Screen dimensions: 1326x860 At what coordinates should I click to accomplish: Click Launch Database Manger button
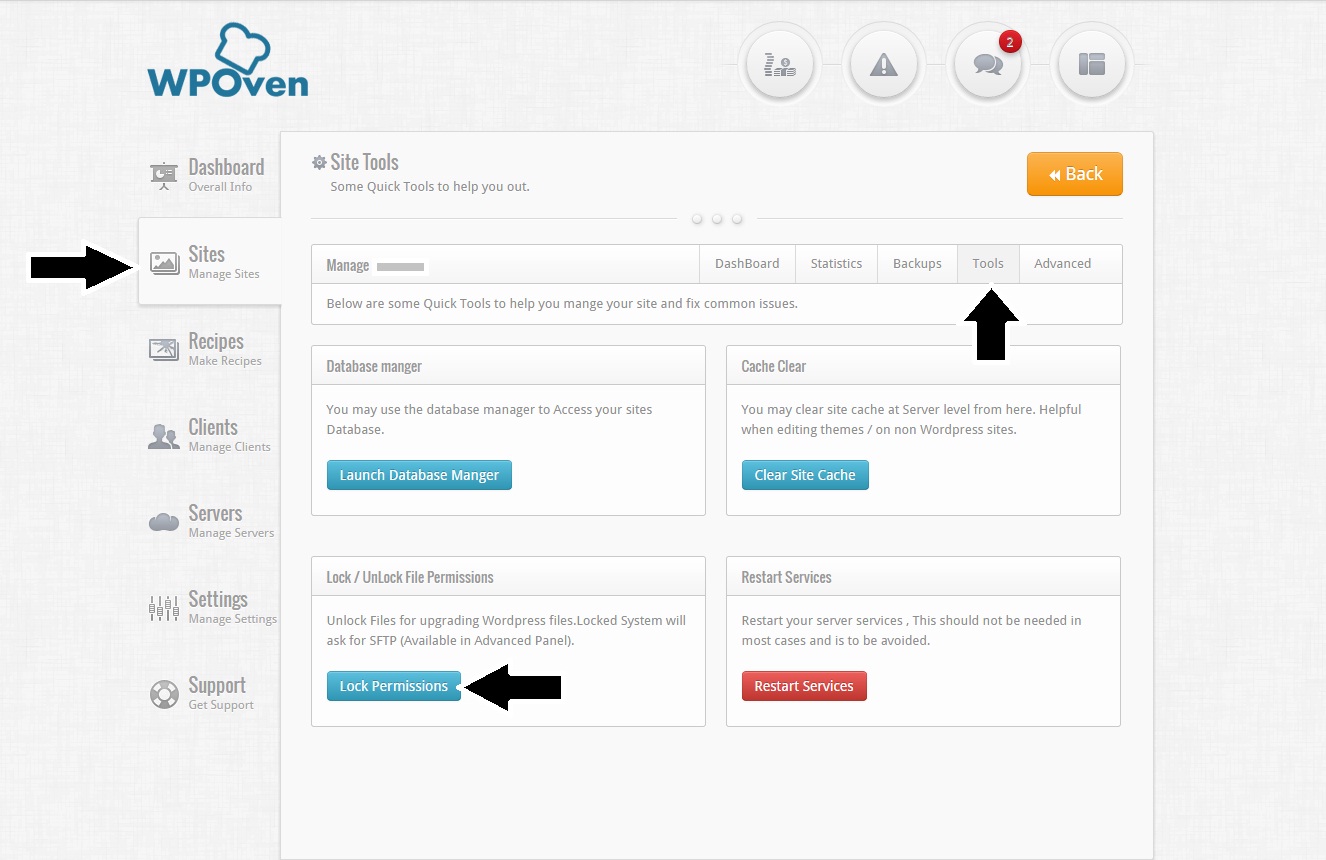(x=419, y=475)
